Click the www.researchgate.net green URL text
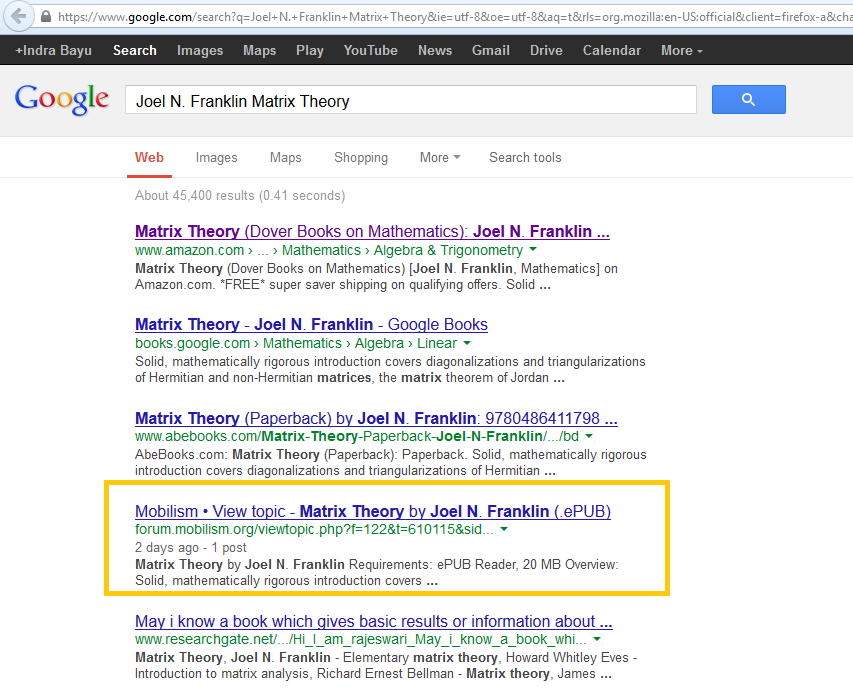The image size is (853, 691). click(x=361, y=639)
